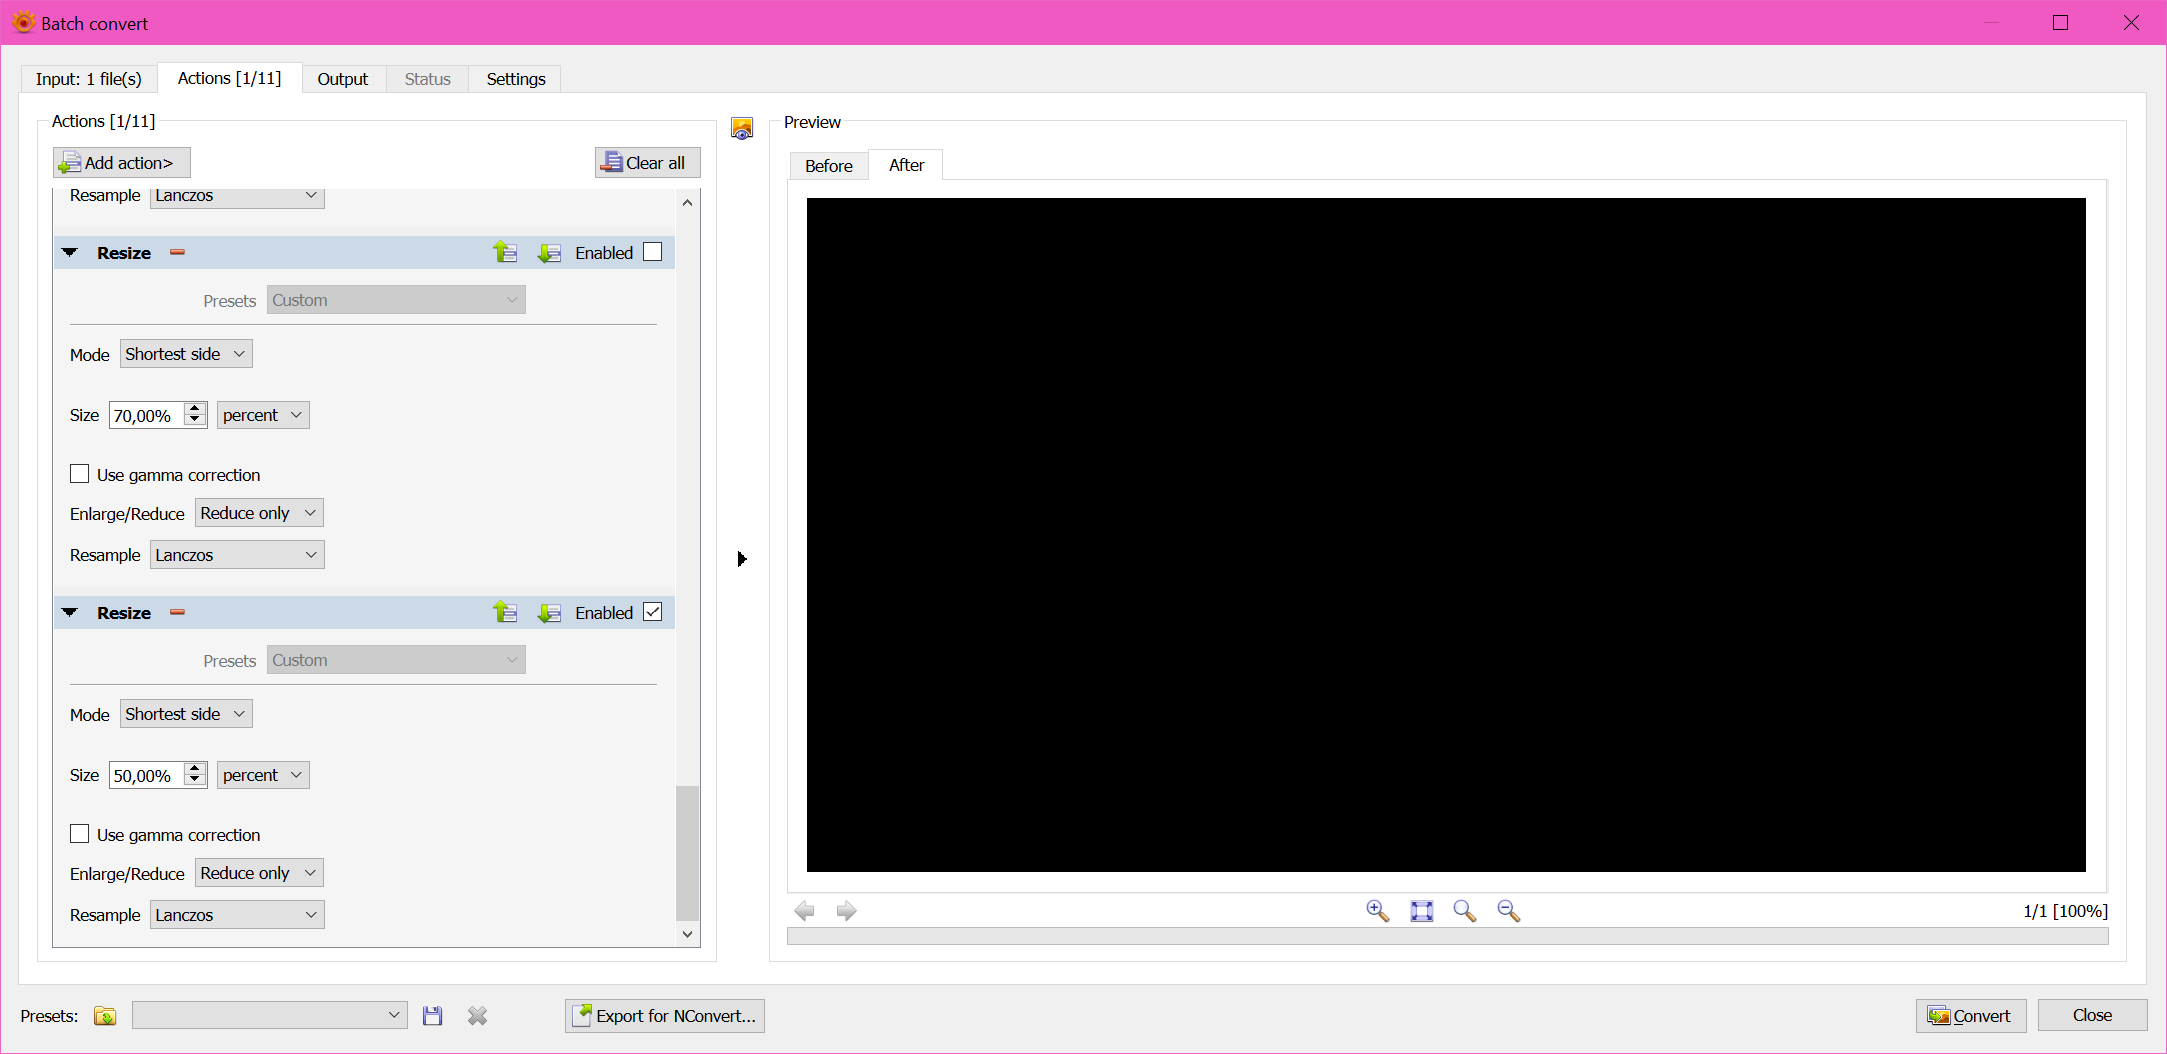Open Enlarge/Reduce dropdown in second Resize
The image size is (2167, 1054).
(x=259, y=873)
